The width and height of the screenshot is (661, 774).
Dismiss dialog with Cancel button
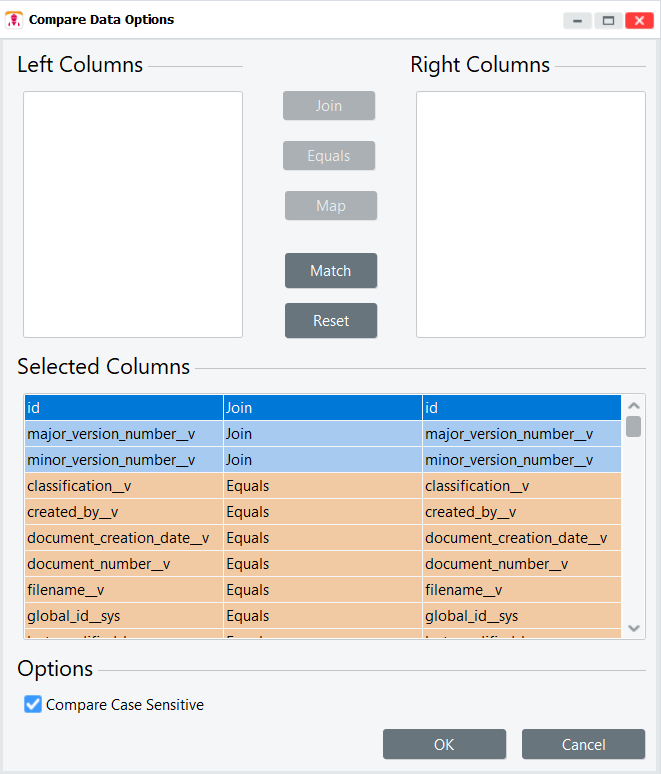click(583, 744)
